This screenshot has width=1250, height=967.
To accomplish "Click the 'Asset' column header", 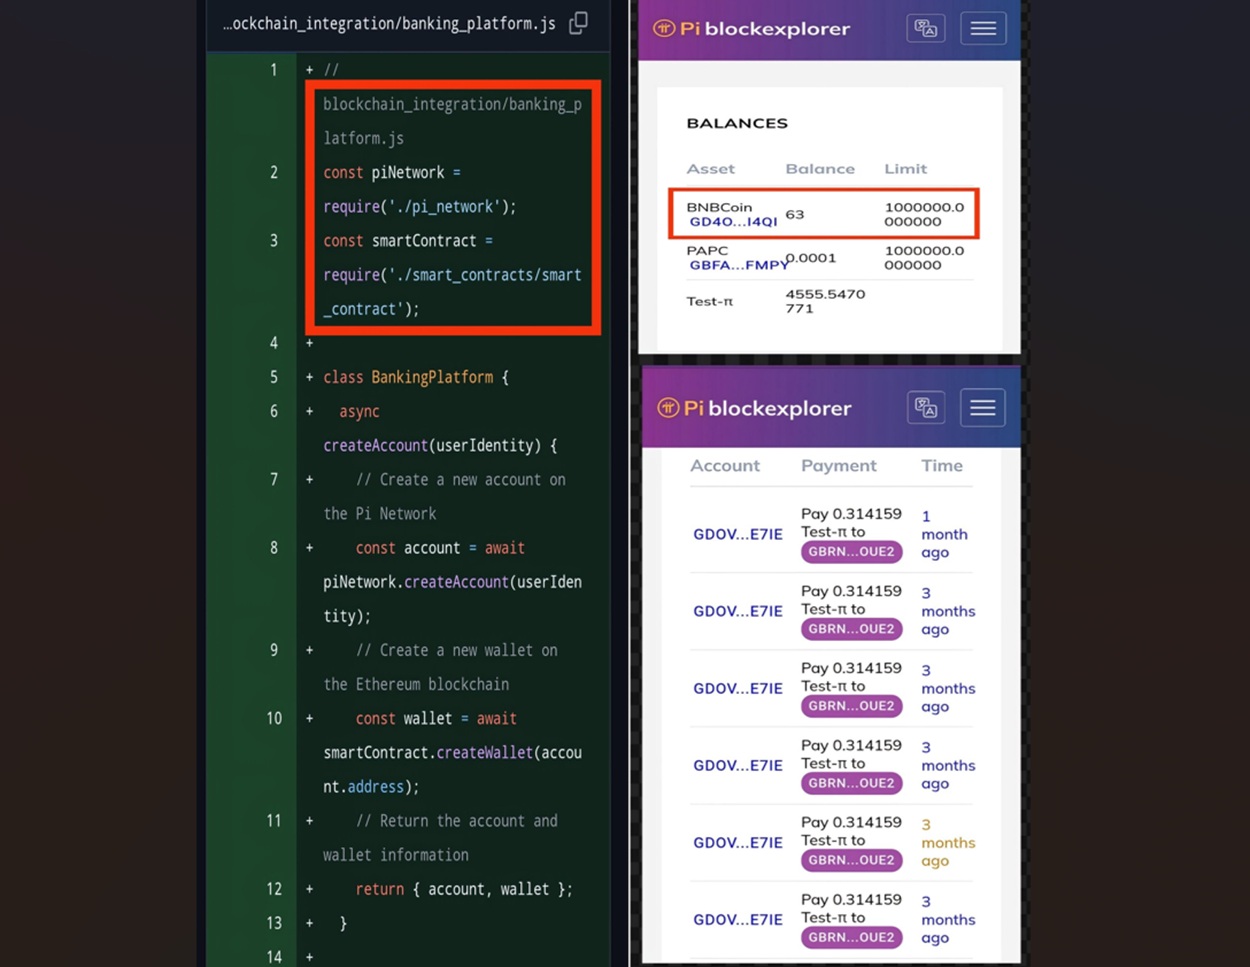I will click(710, 169).
